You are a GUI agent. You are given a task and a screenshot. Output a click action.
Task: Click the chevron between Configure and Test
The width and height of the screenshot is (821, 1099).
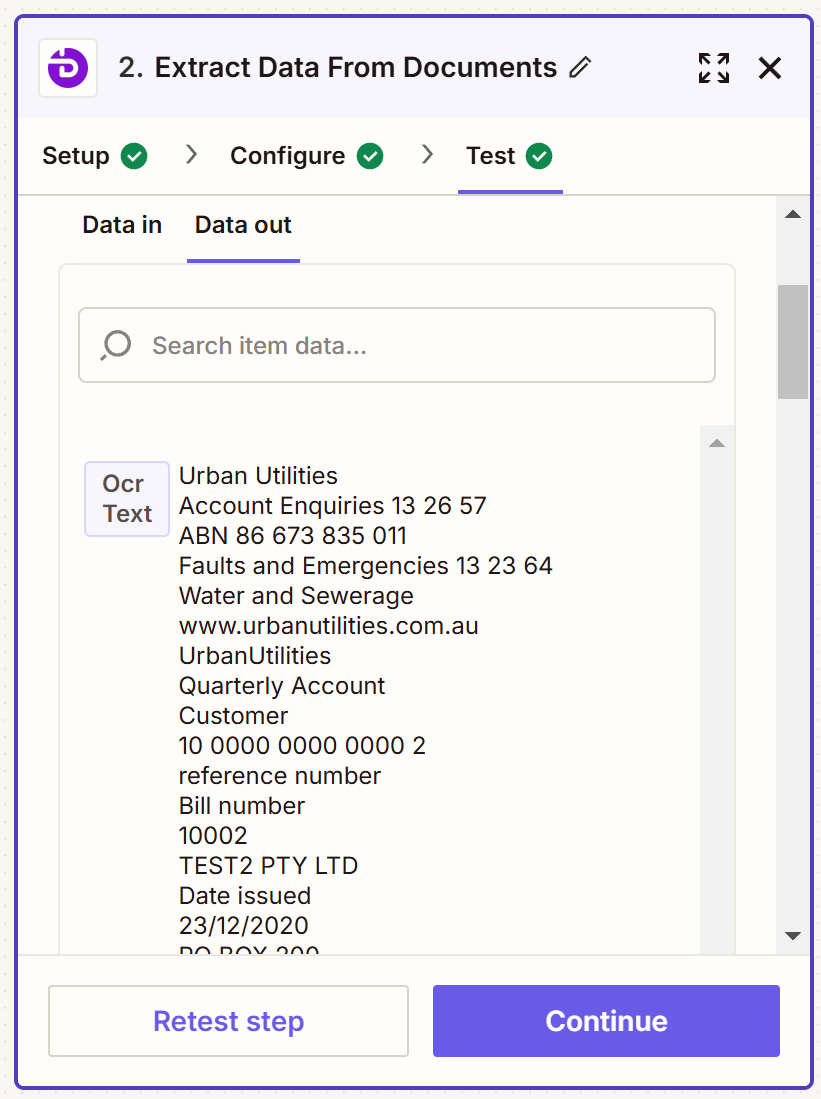tap(427, 154)
